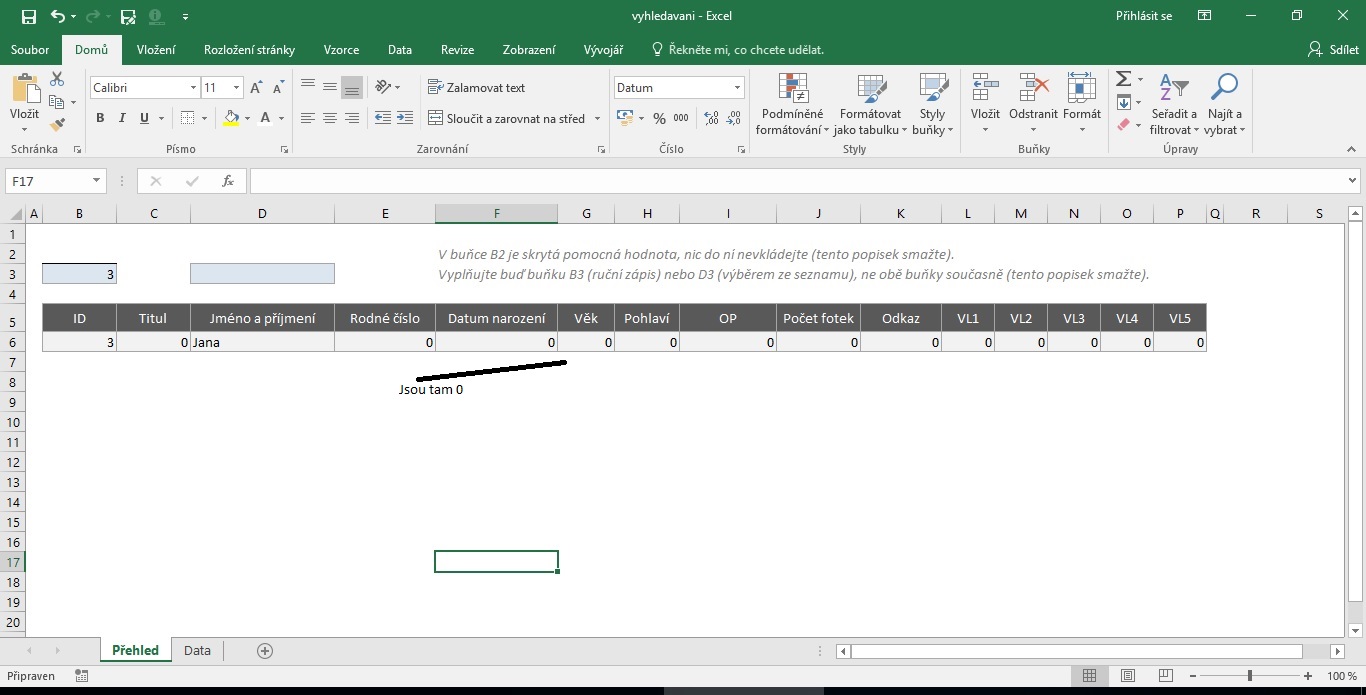Image resolution: width=1366 pixels, height=695 pixels.
Task: Click the Cut scissors icon
Action: coord(57,80)
